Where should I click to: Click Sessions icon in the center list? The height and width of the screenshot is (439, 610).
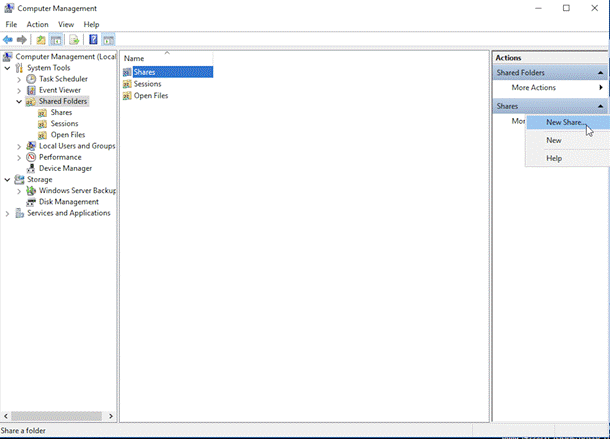[127, 84]
